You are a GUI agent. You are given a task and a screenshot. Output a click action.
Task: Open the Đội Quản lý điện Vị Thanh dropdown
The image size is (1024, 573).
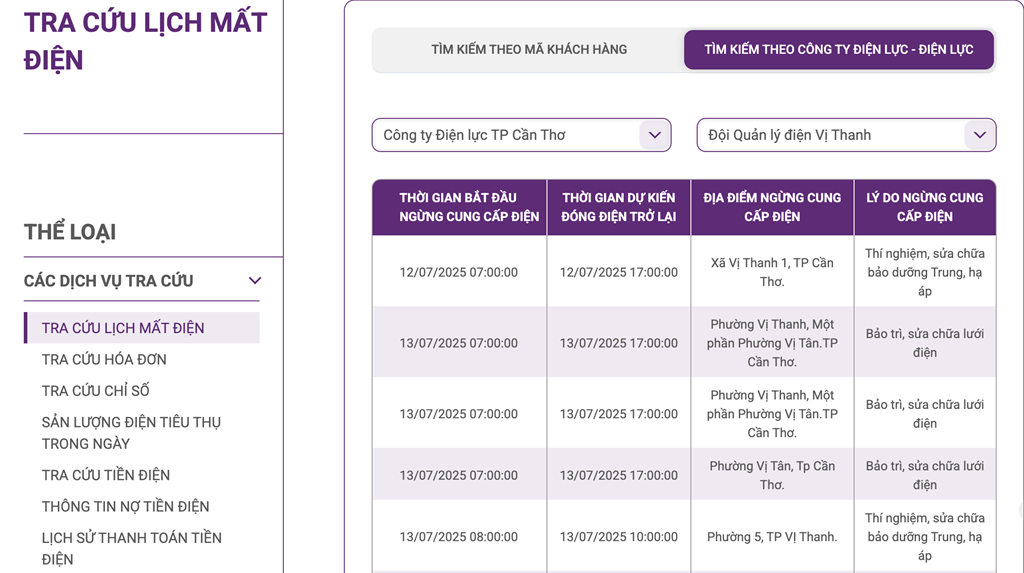(x=835, y=135)
